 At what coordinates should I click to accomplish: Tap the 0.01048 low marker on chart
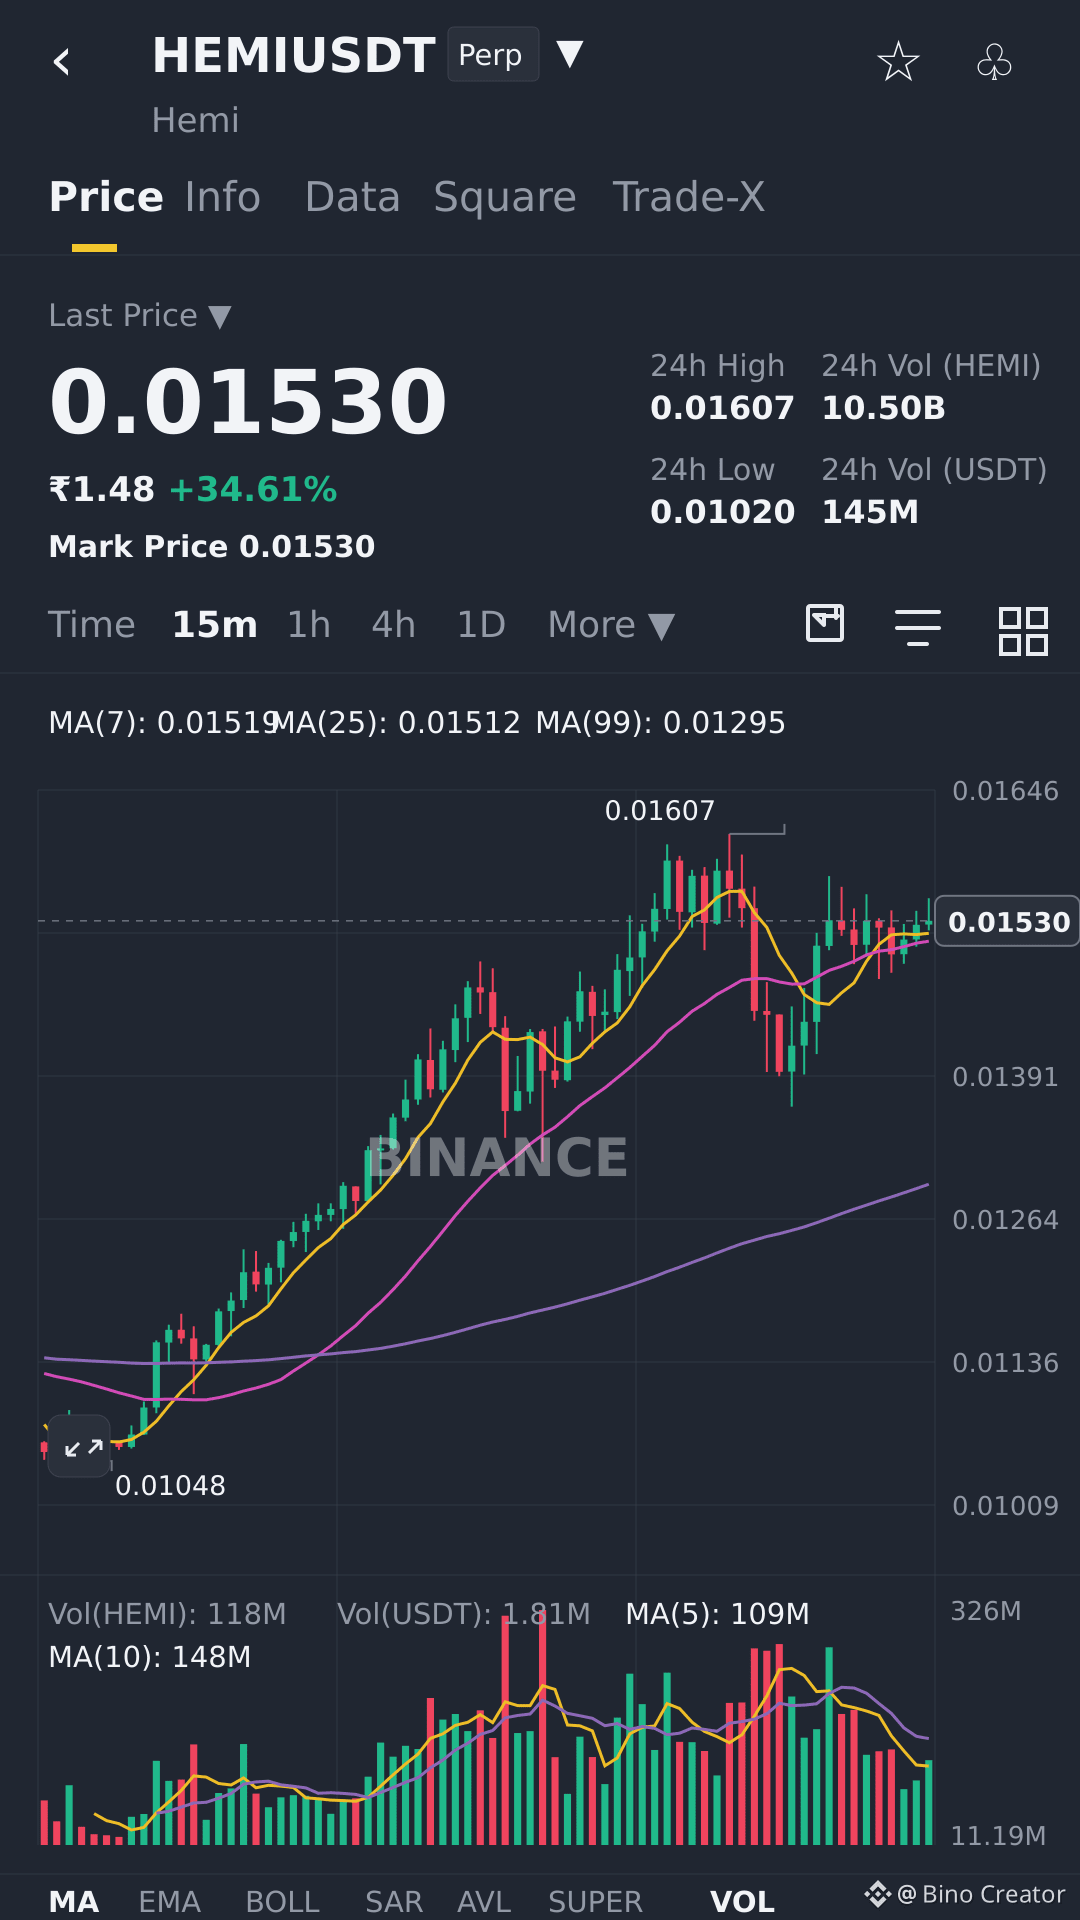click(x=170, y=1485)
